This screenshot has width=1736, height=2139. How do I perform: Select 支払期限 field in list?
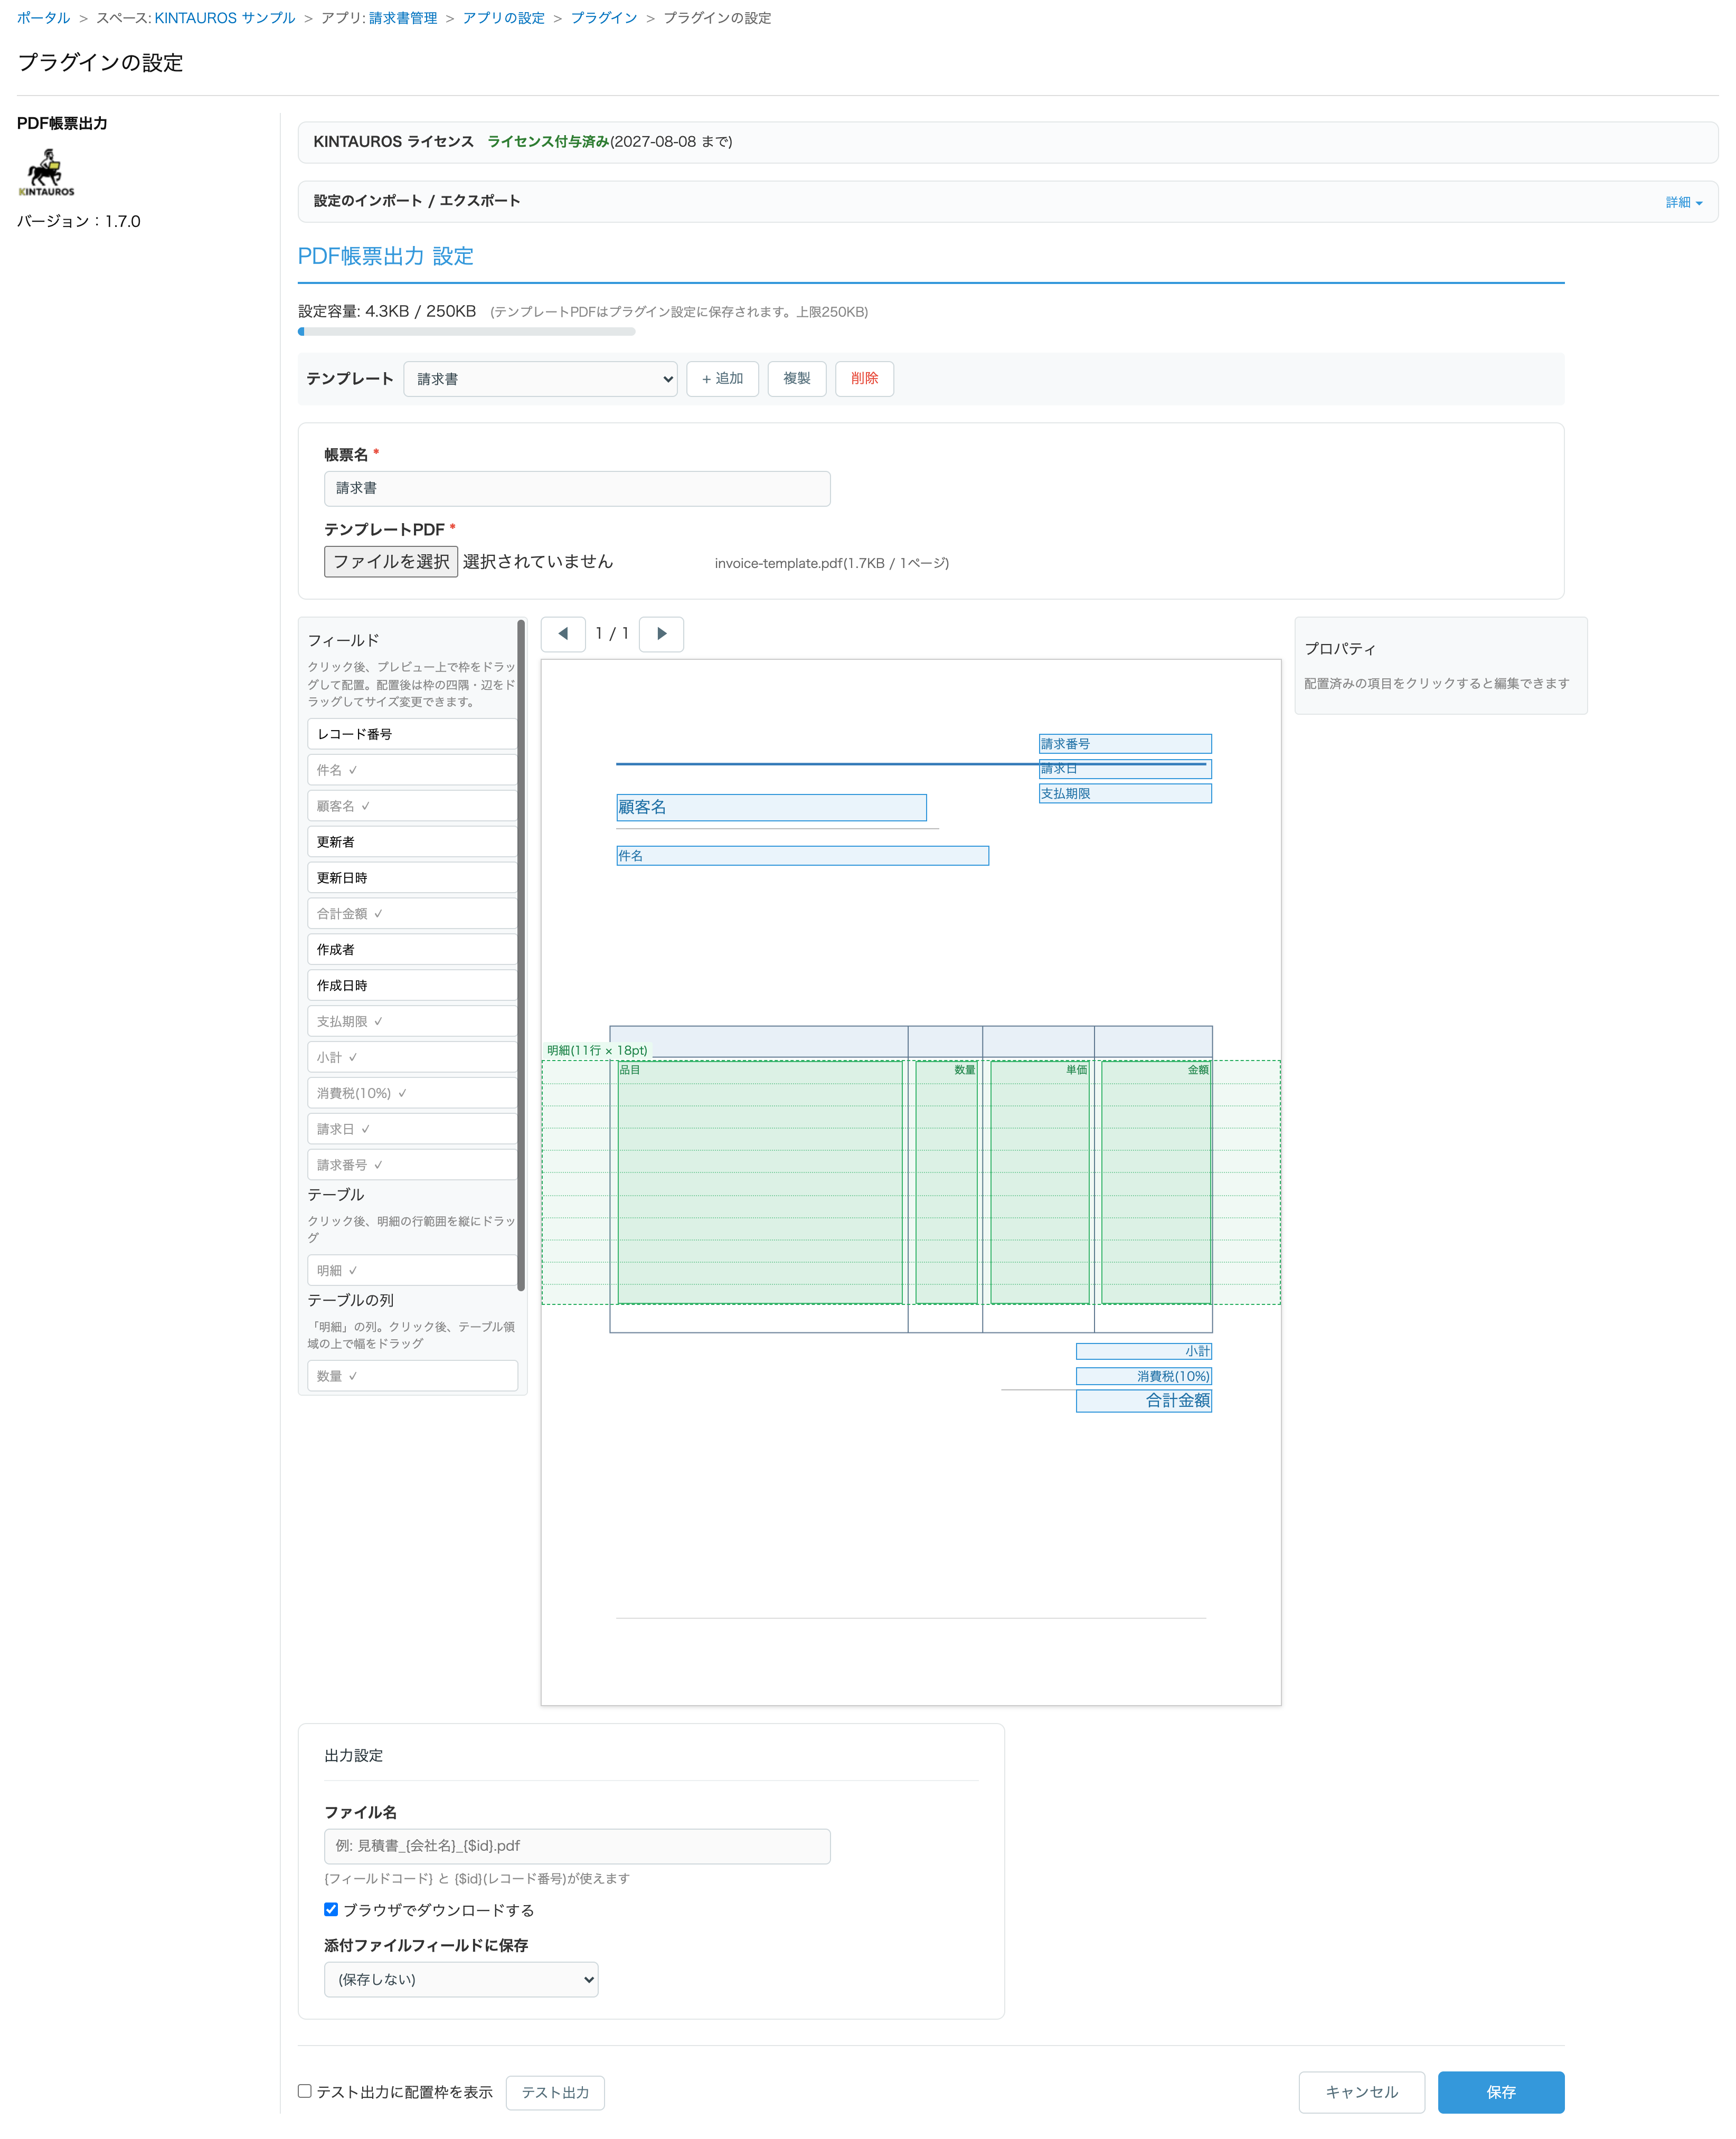tap(412, 1022)
